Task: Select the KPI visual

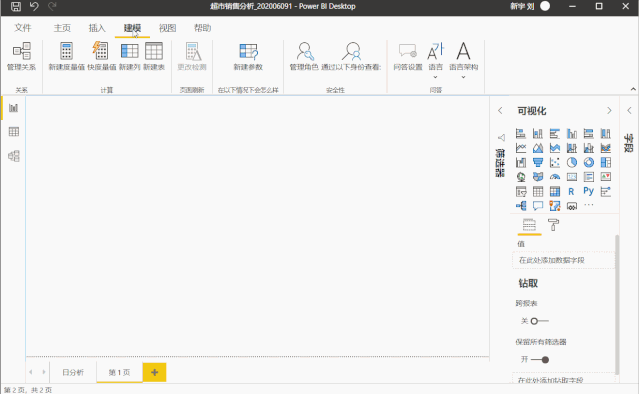Action: [x=606, y=177]
